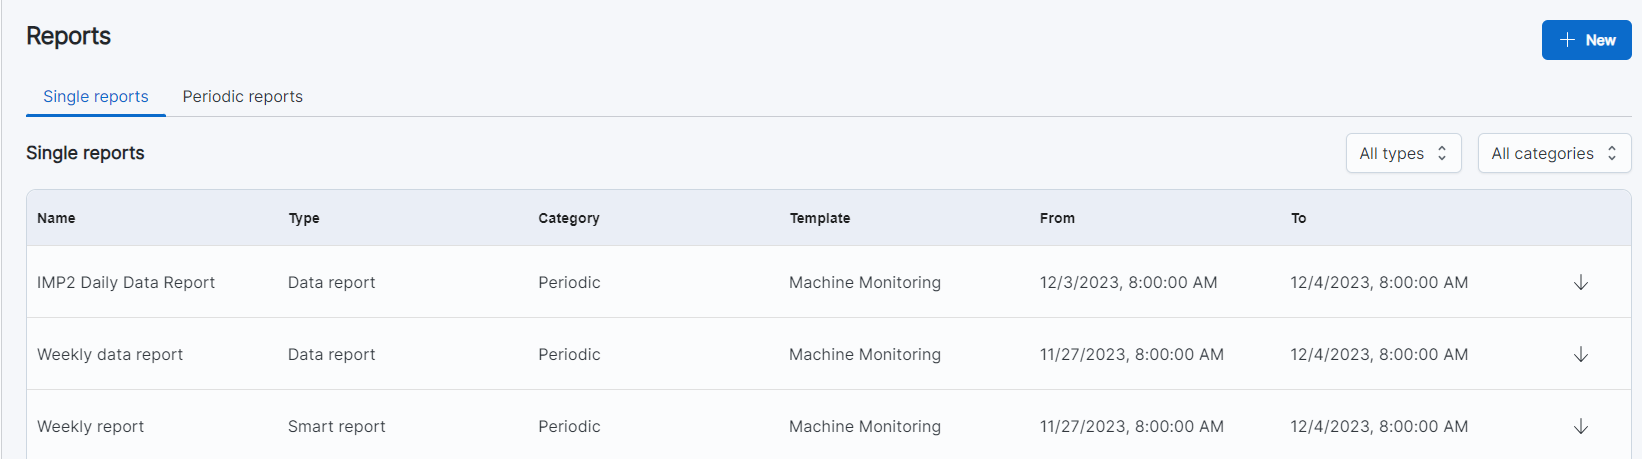Sort by the To column header
The height and width of the screenshot is (459, 1642).
click(x=1298, y=218)
